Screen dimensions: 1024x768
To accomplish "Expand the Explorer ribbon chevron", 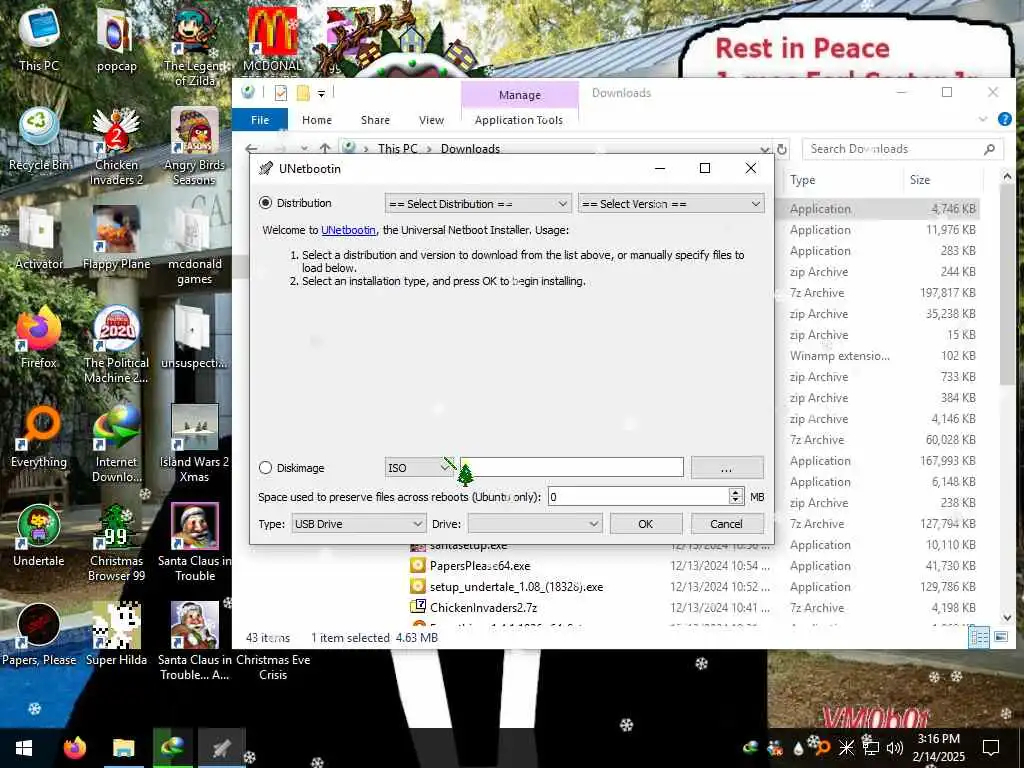I will point(983,119).
